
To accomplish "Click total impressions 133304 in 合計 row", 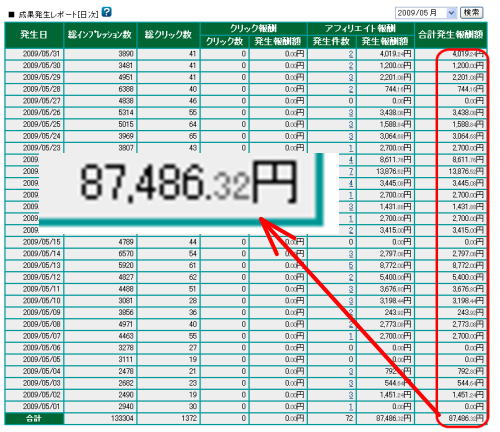I will [x=122, y=418].
